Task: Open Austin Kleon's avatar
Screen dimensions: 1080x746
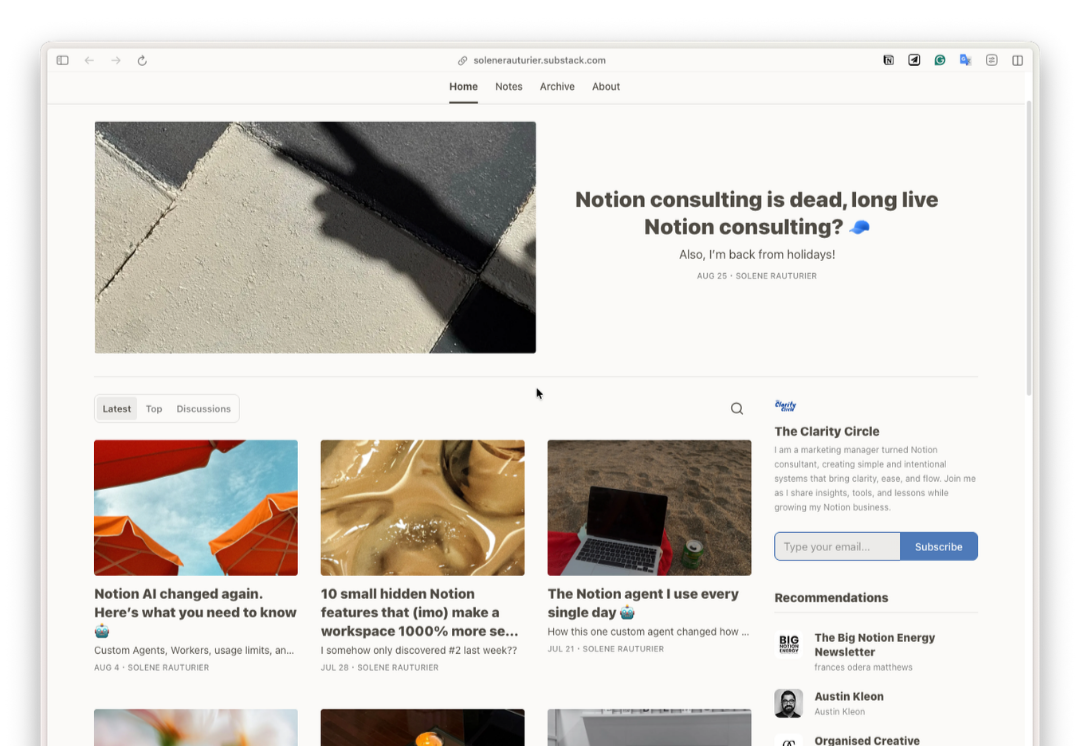Action: click(x=789, y=703)
